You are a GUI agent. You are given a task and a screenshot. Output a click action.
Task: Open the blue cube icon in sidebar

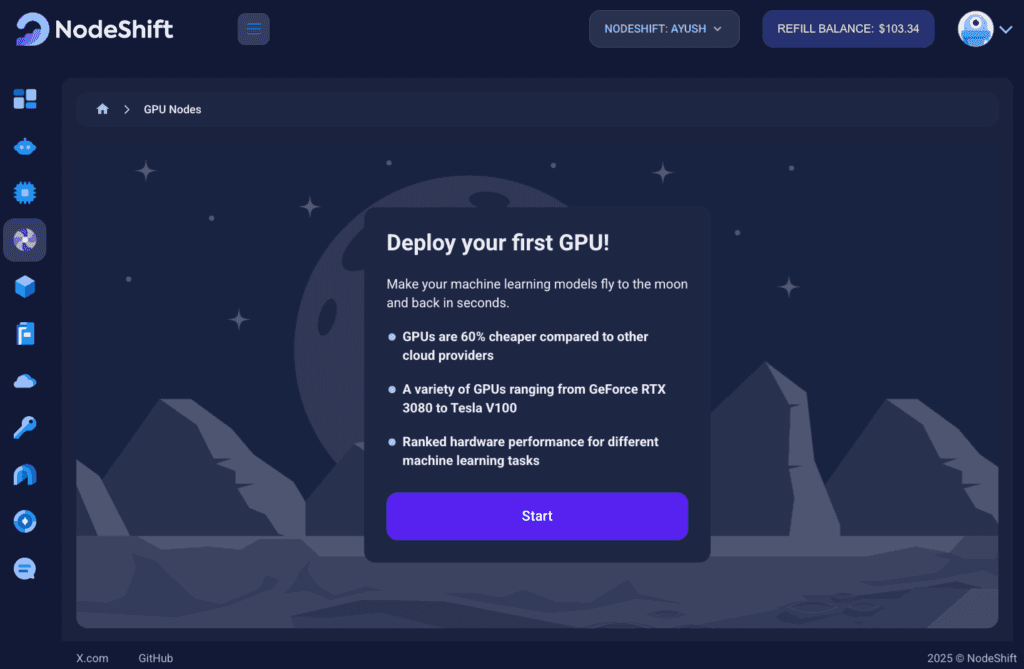point(25,287)
